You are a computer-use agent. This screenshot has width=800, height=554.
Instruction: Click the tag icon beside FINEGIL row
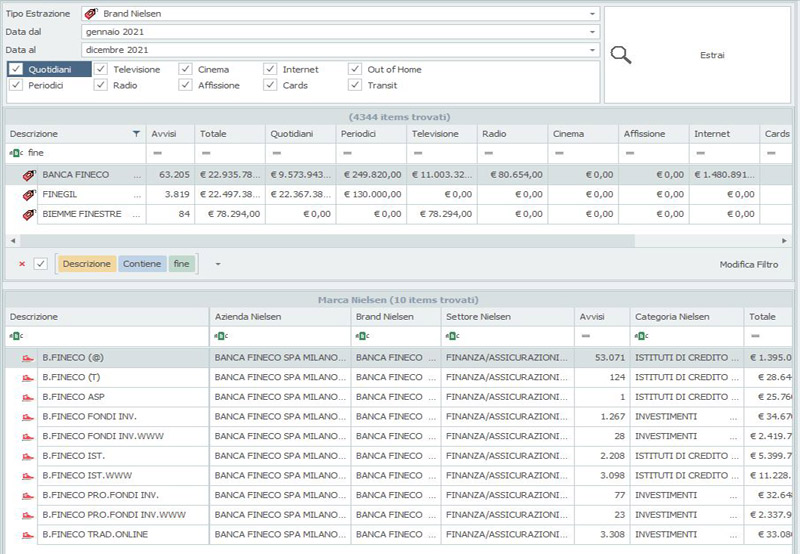(28, 195)
